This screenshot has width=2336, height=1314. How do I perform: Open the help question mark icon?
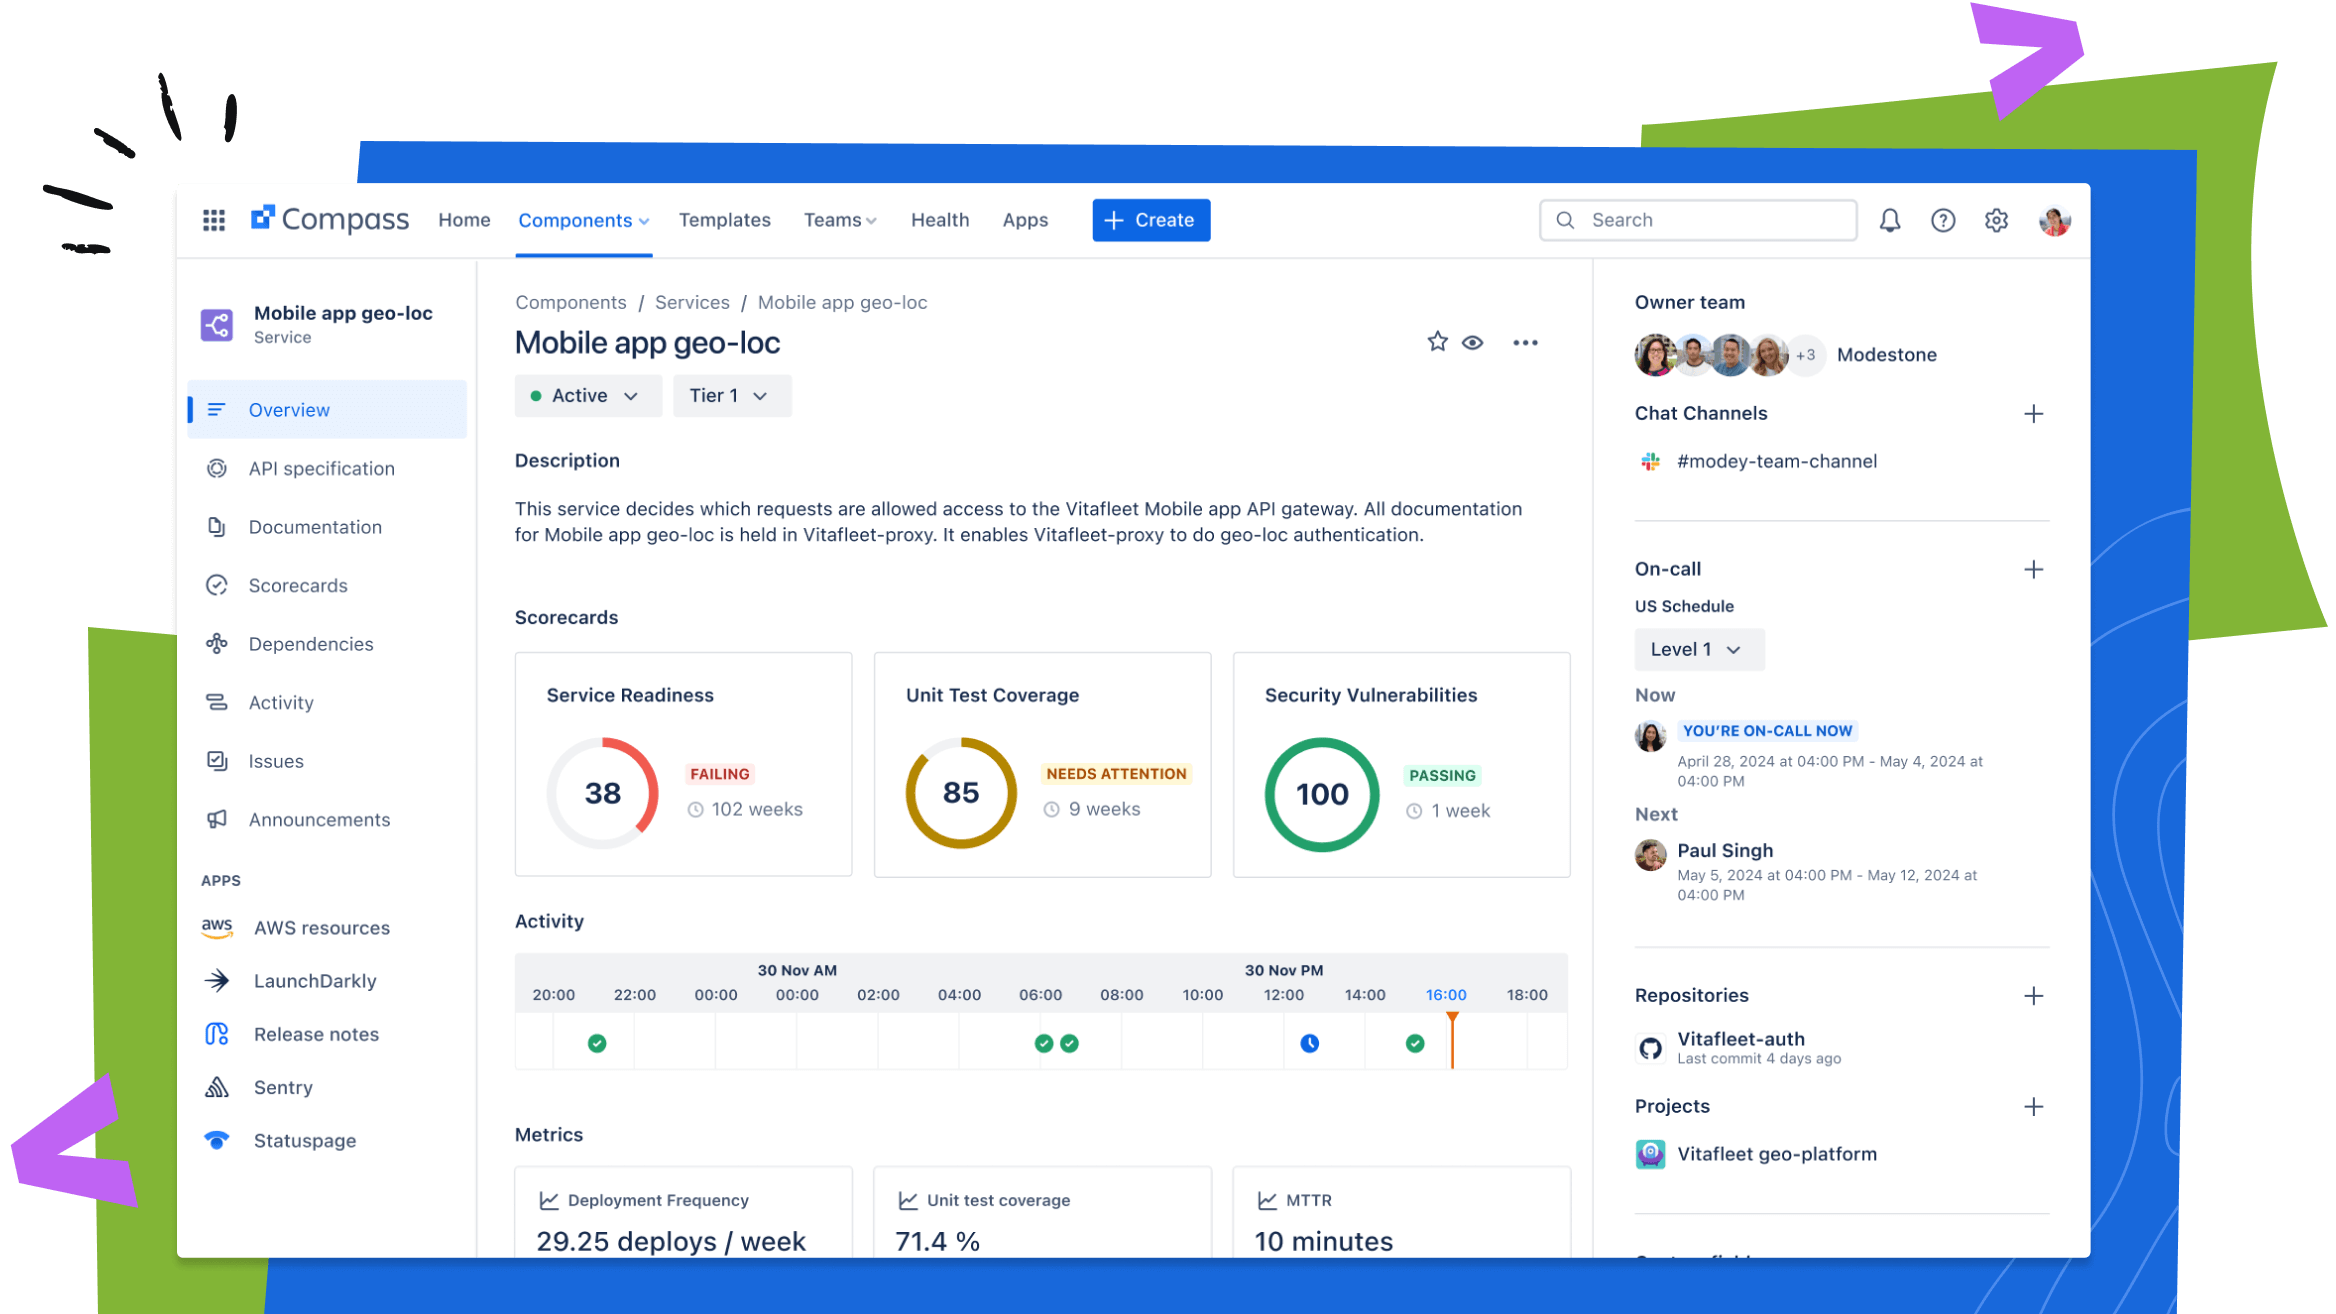[1942, 220]
